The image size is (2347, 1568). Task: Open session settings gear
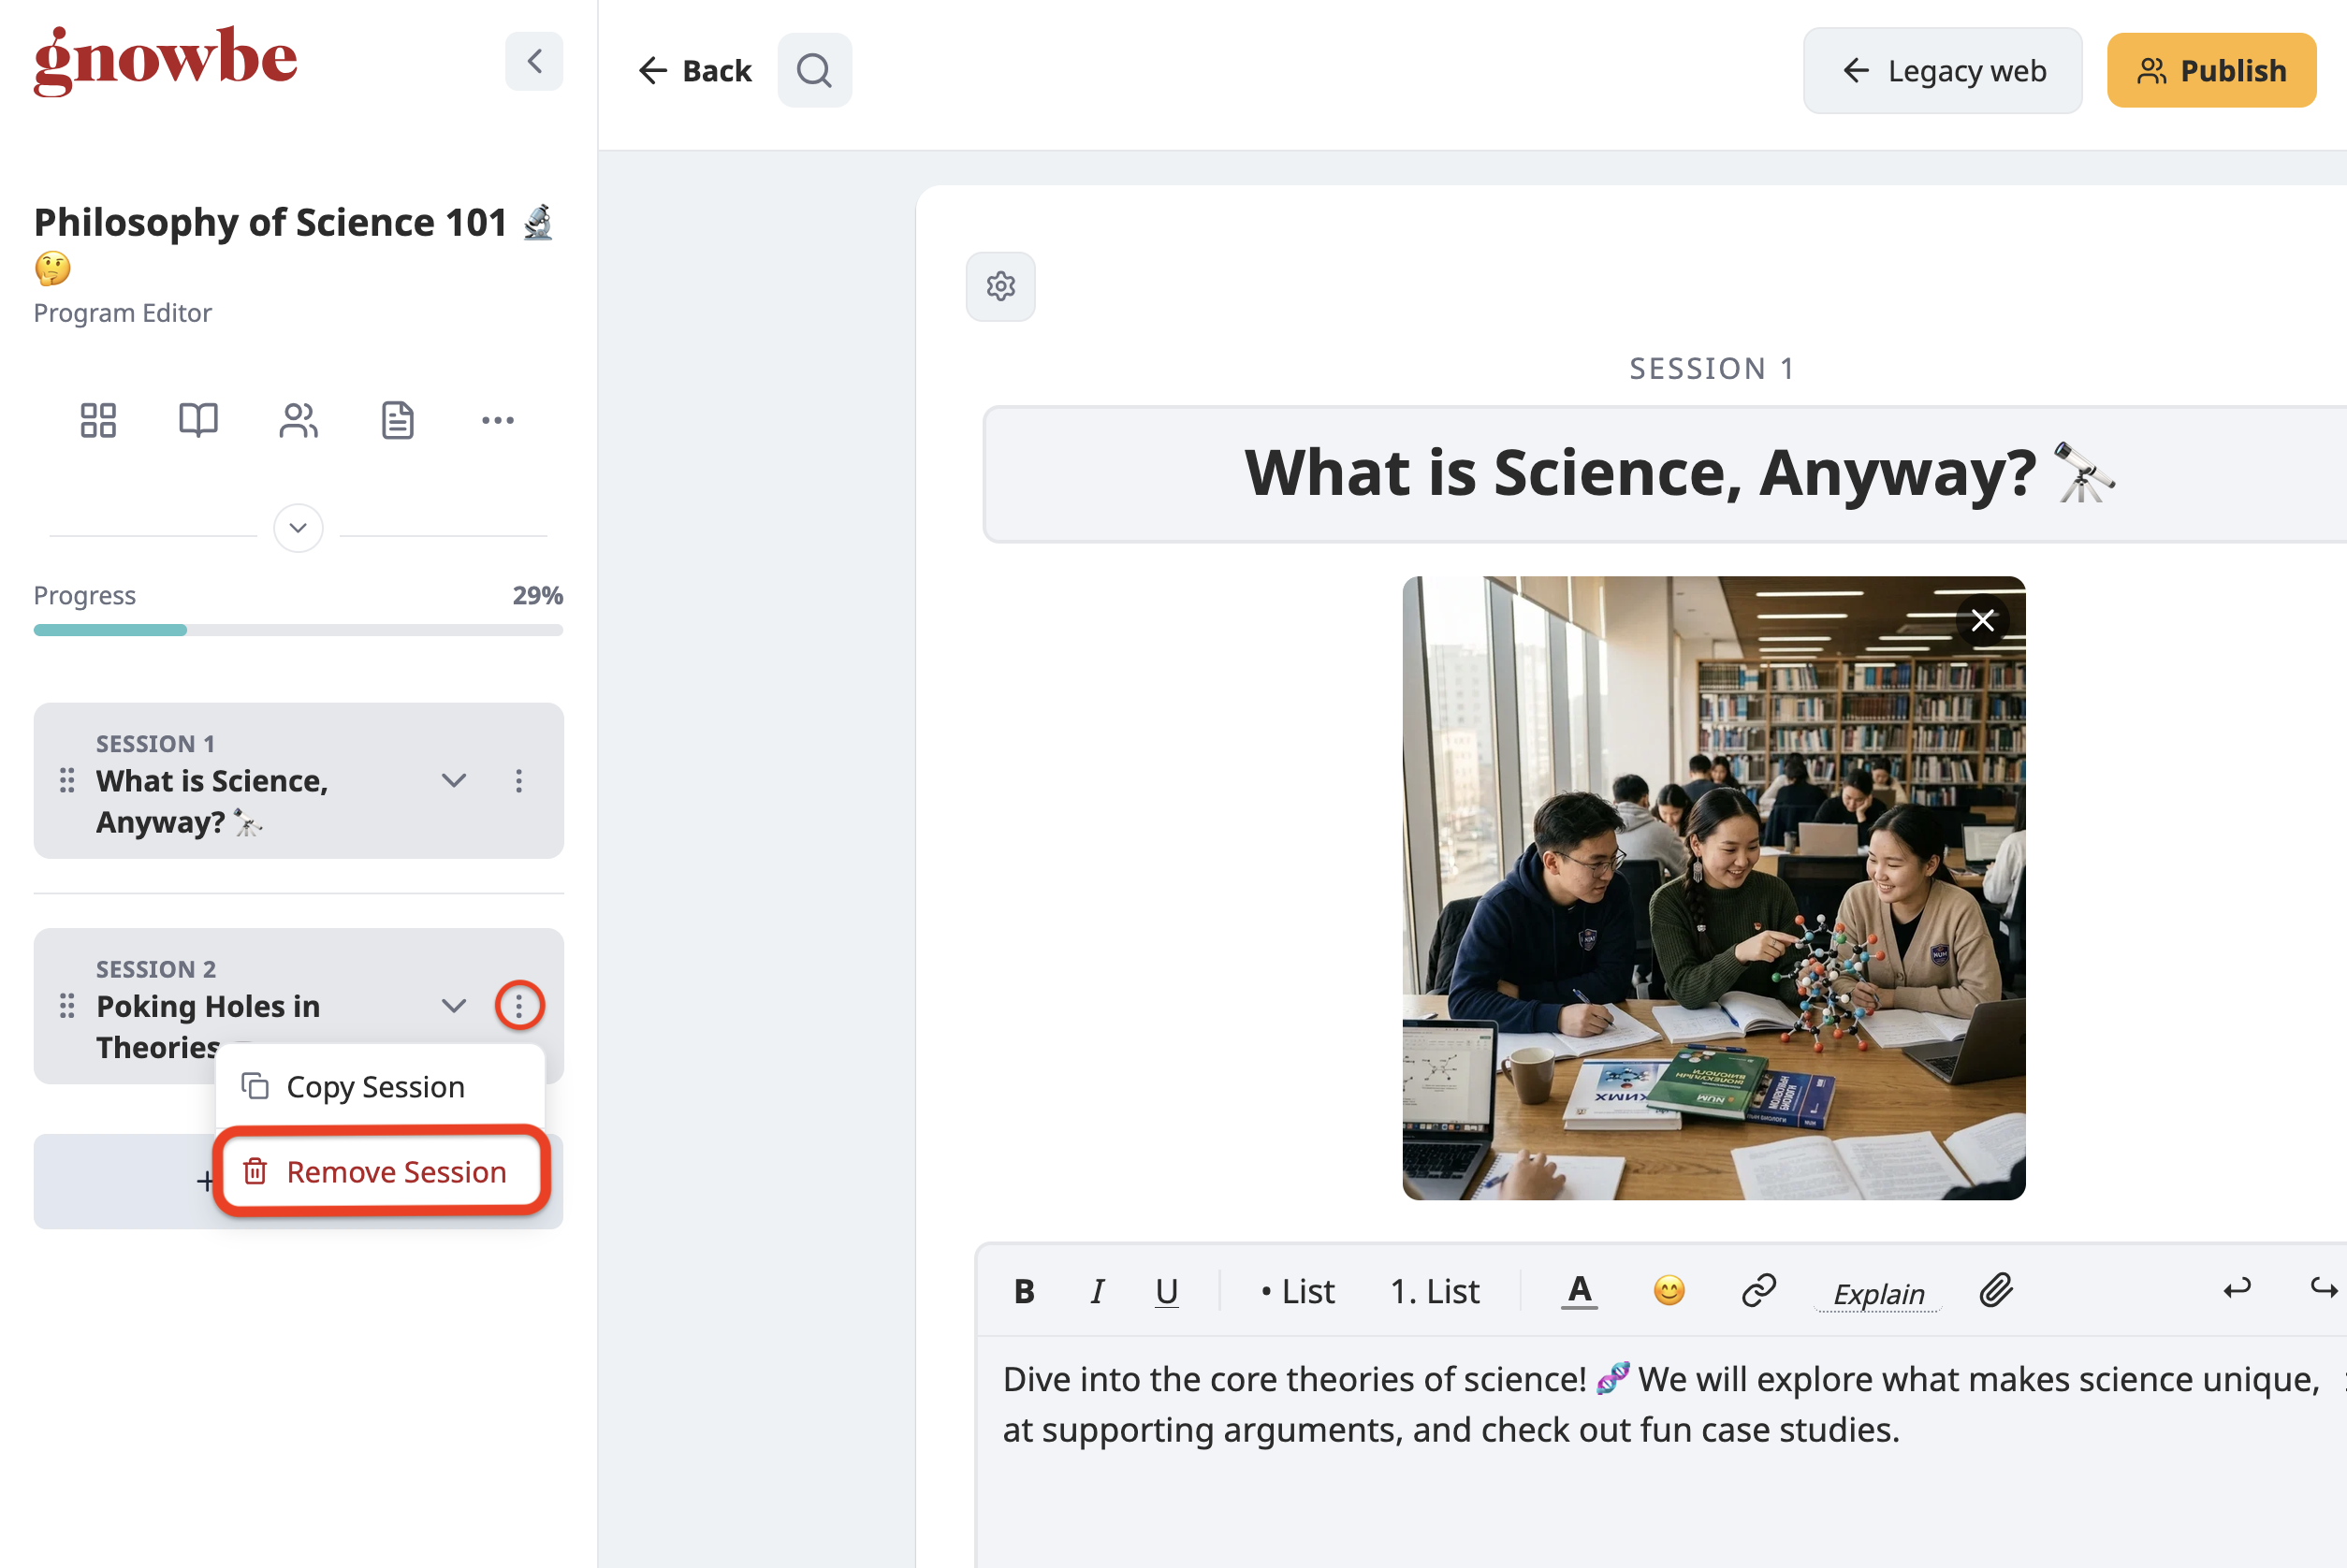coord(1000,286)
